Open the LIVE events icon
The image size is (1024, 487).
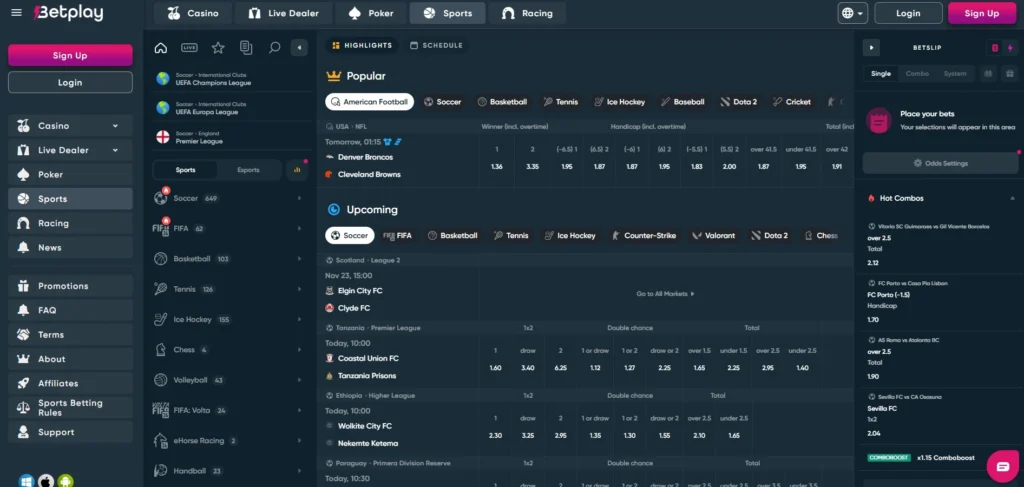tap(189, 48)
